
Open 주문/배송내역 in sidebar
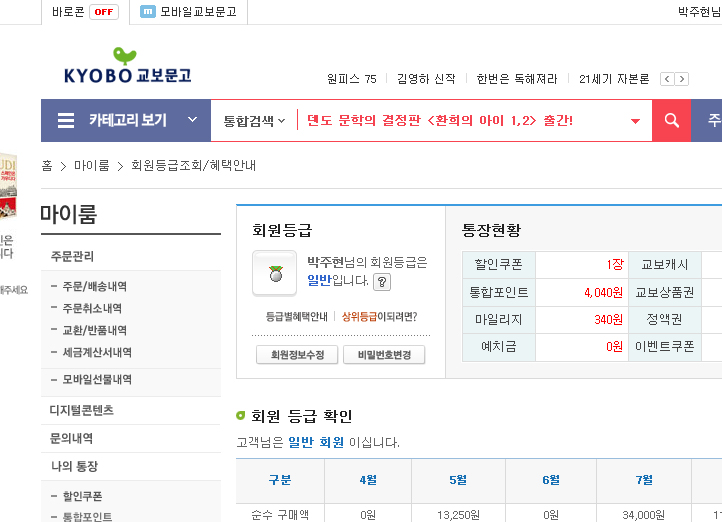(94, 286)
